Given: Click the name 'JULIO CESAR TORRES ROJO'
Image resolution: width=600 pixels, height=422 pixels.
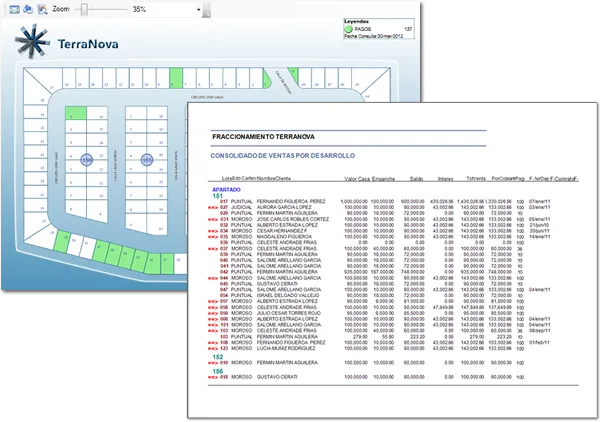Looking at the screenshot, I should (x=289, y=313).
